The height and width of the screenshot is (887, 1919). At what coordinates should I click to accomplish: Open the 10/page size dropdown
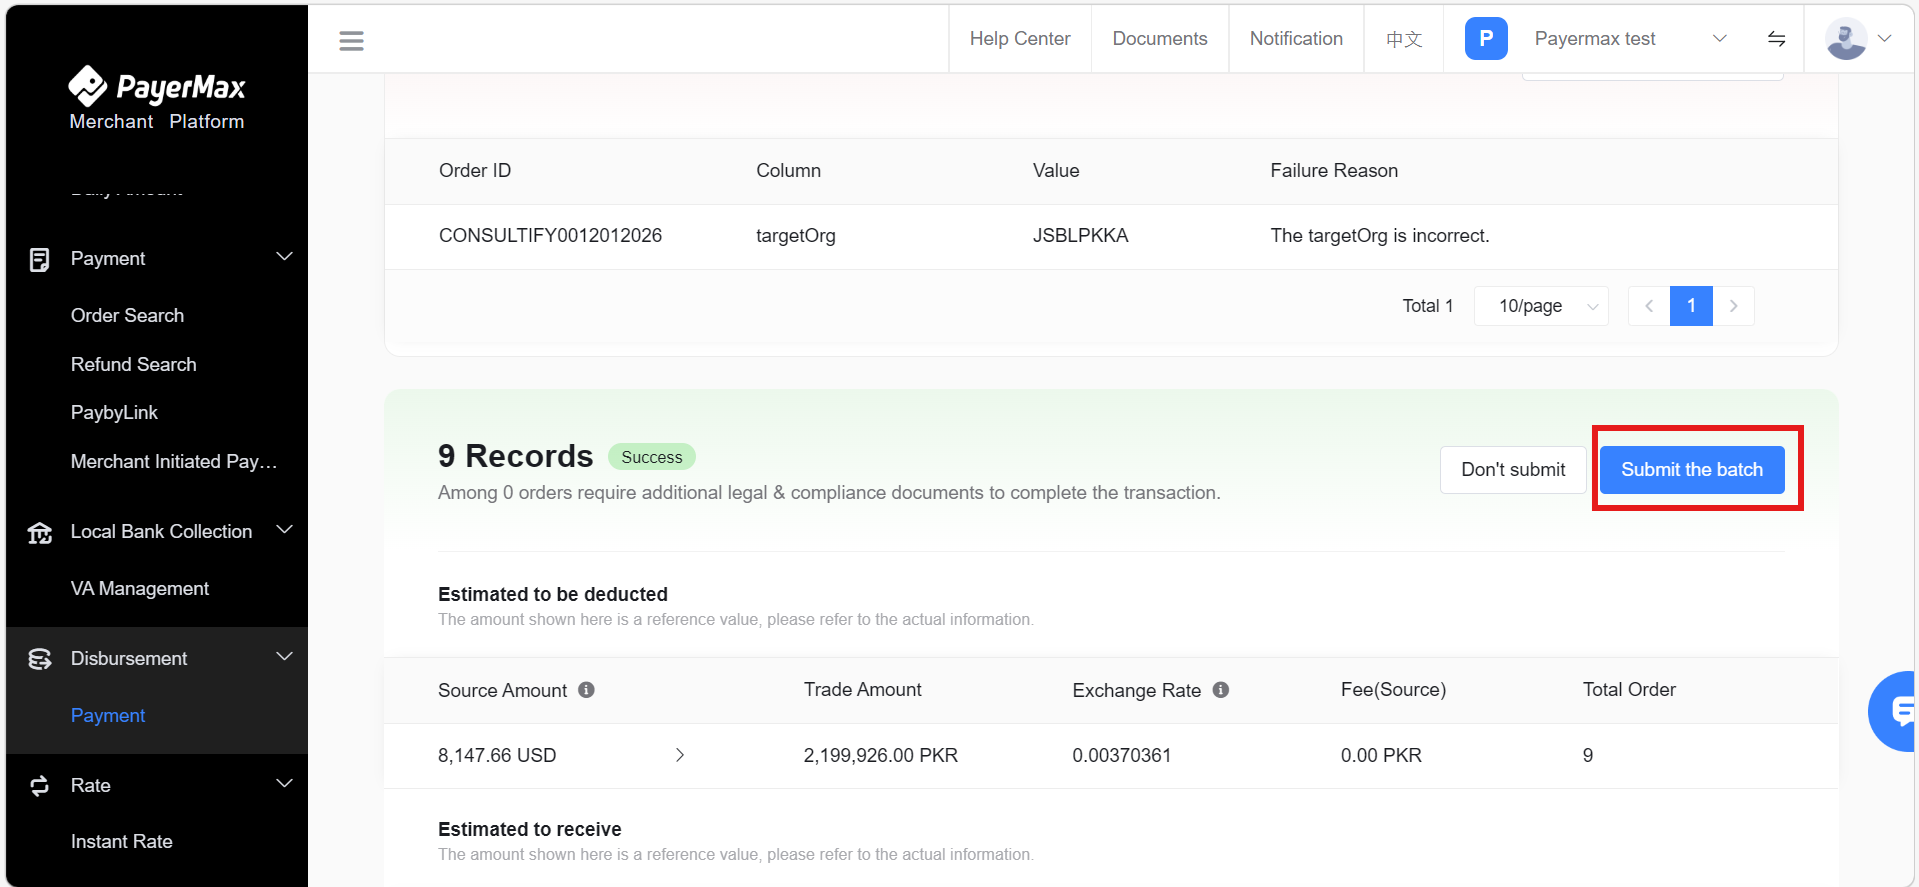[x=1541, y=306]
